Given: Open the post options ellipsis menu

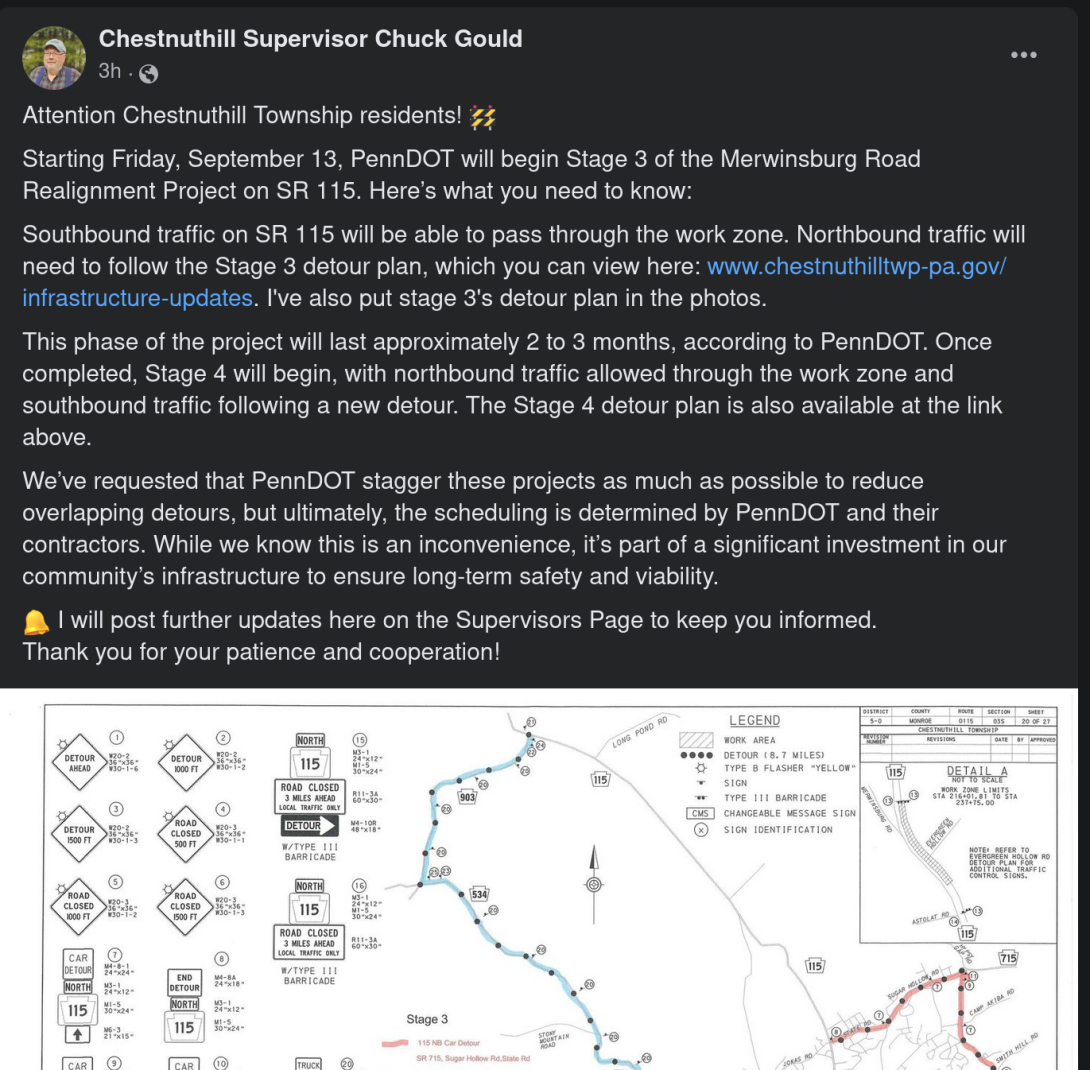Looking at the screenshot, I should click(x=1023, y=55).
